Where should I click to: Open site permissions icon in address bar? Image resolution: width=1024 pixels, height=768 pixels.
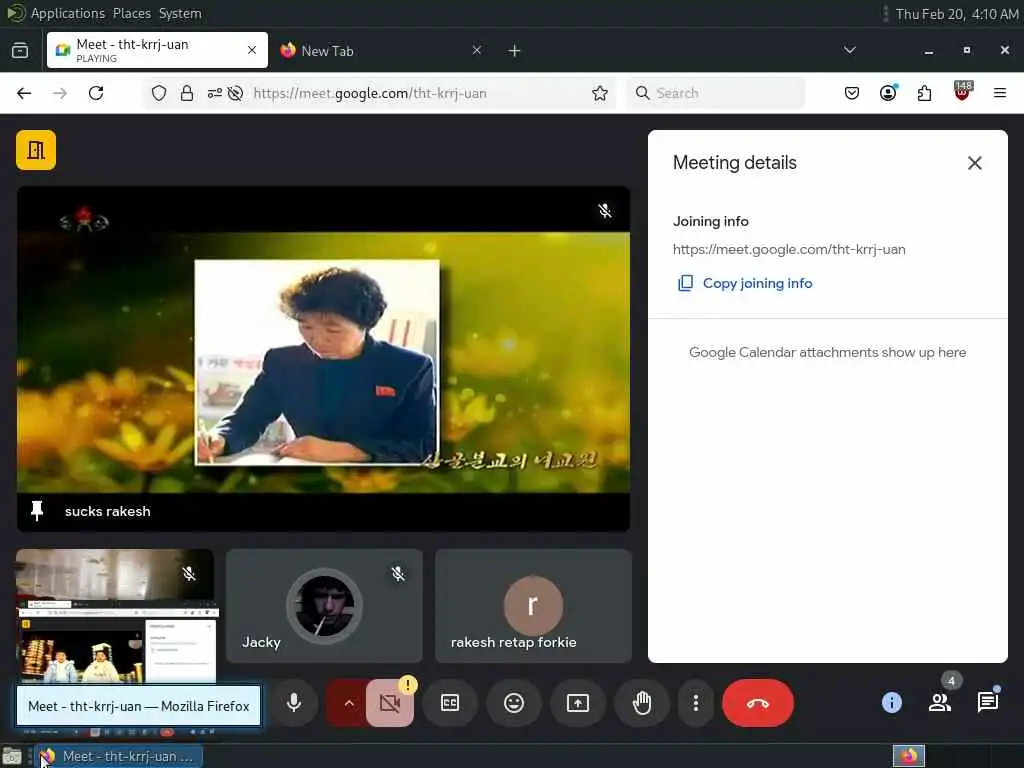click(x=215, y=93)
